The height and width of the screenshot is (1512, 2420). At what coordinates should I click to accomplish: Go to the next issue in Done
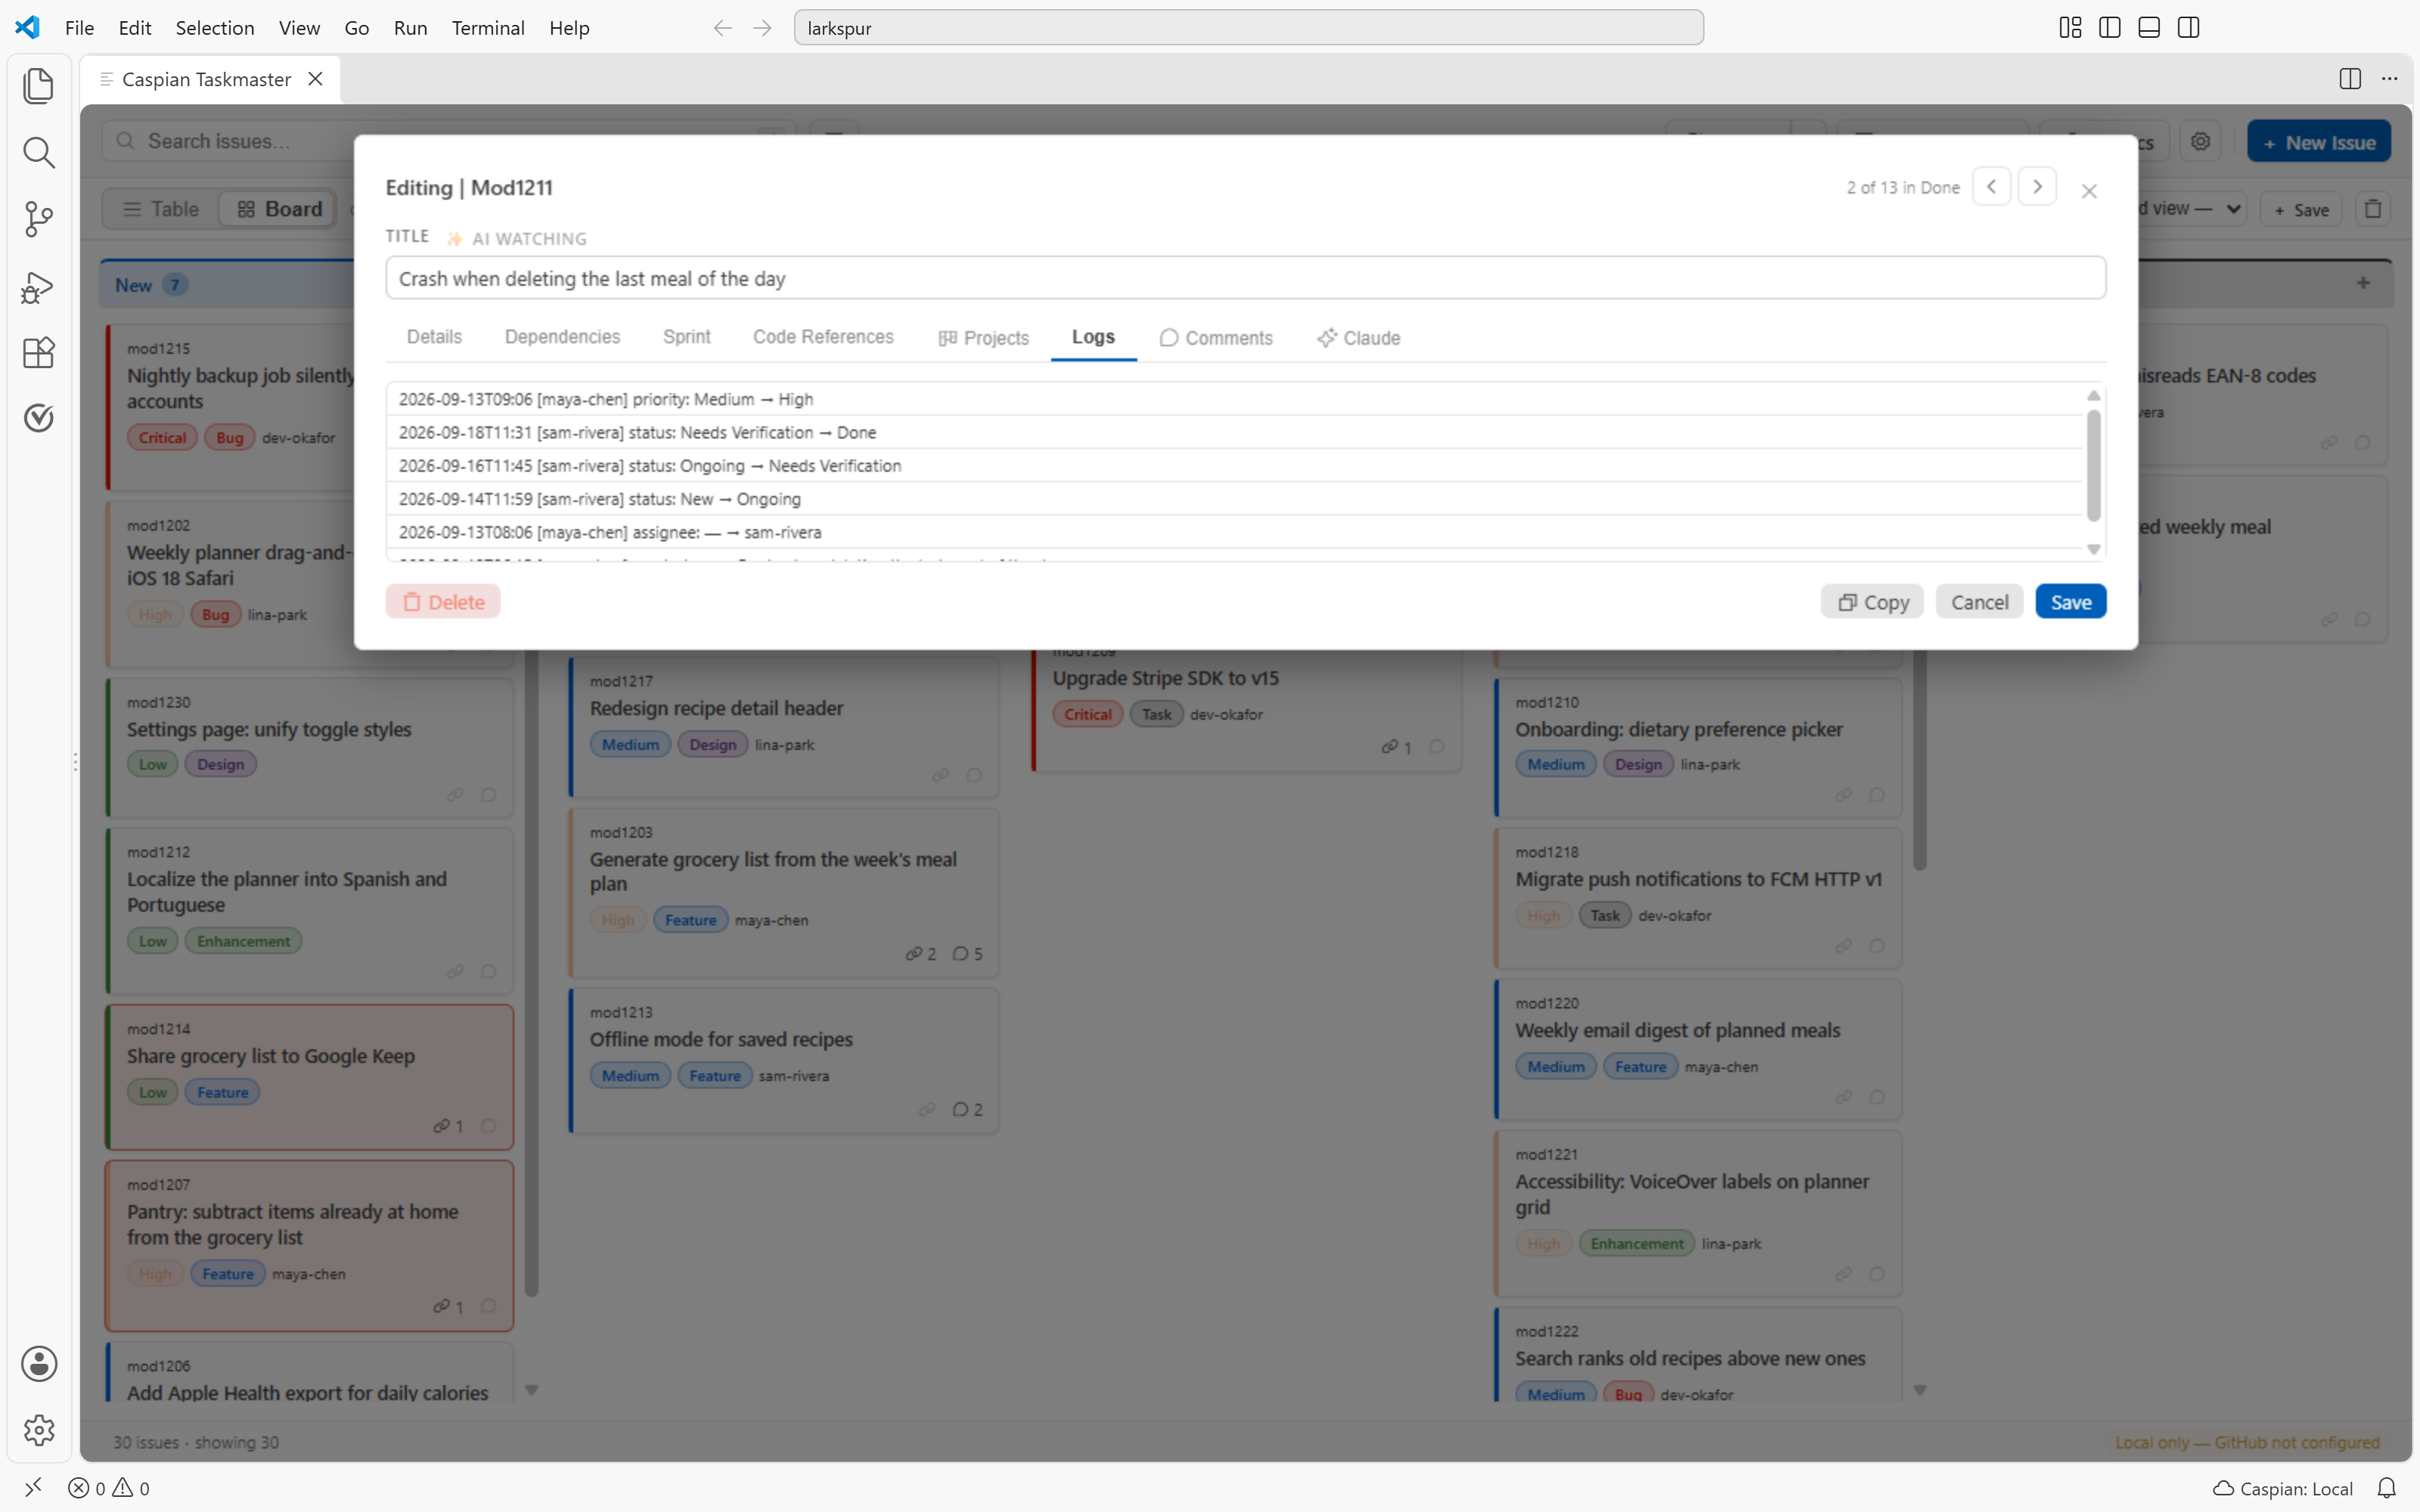pyautogui.click(x=2037, y=187)
